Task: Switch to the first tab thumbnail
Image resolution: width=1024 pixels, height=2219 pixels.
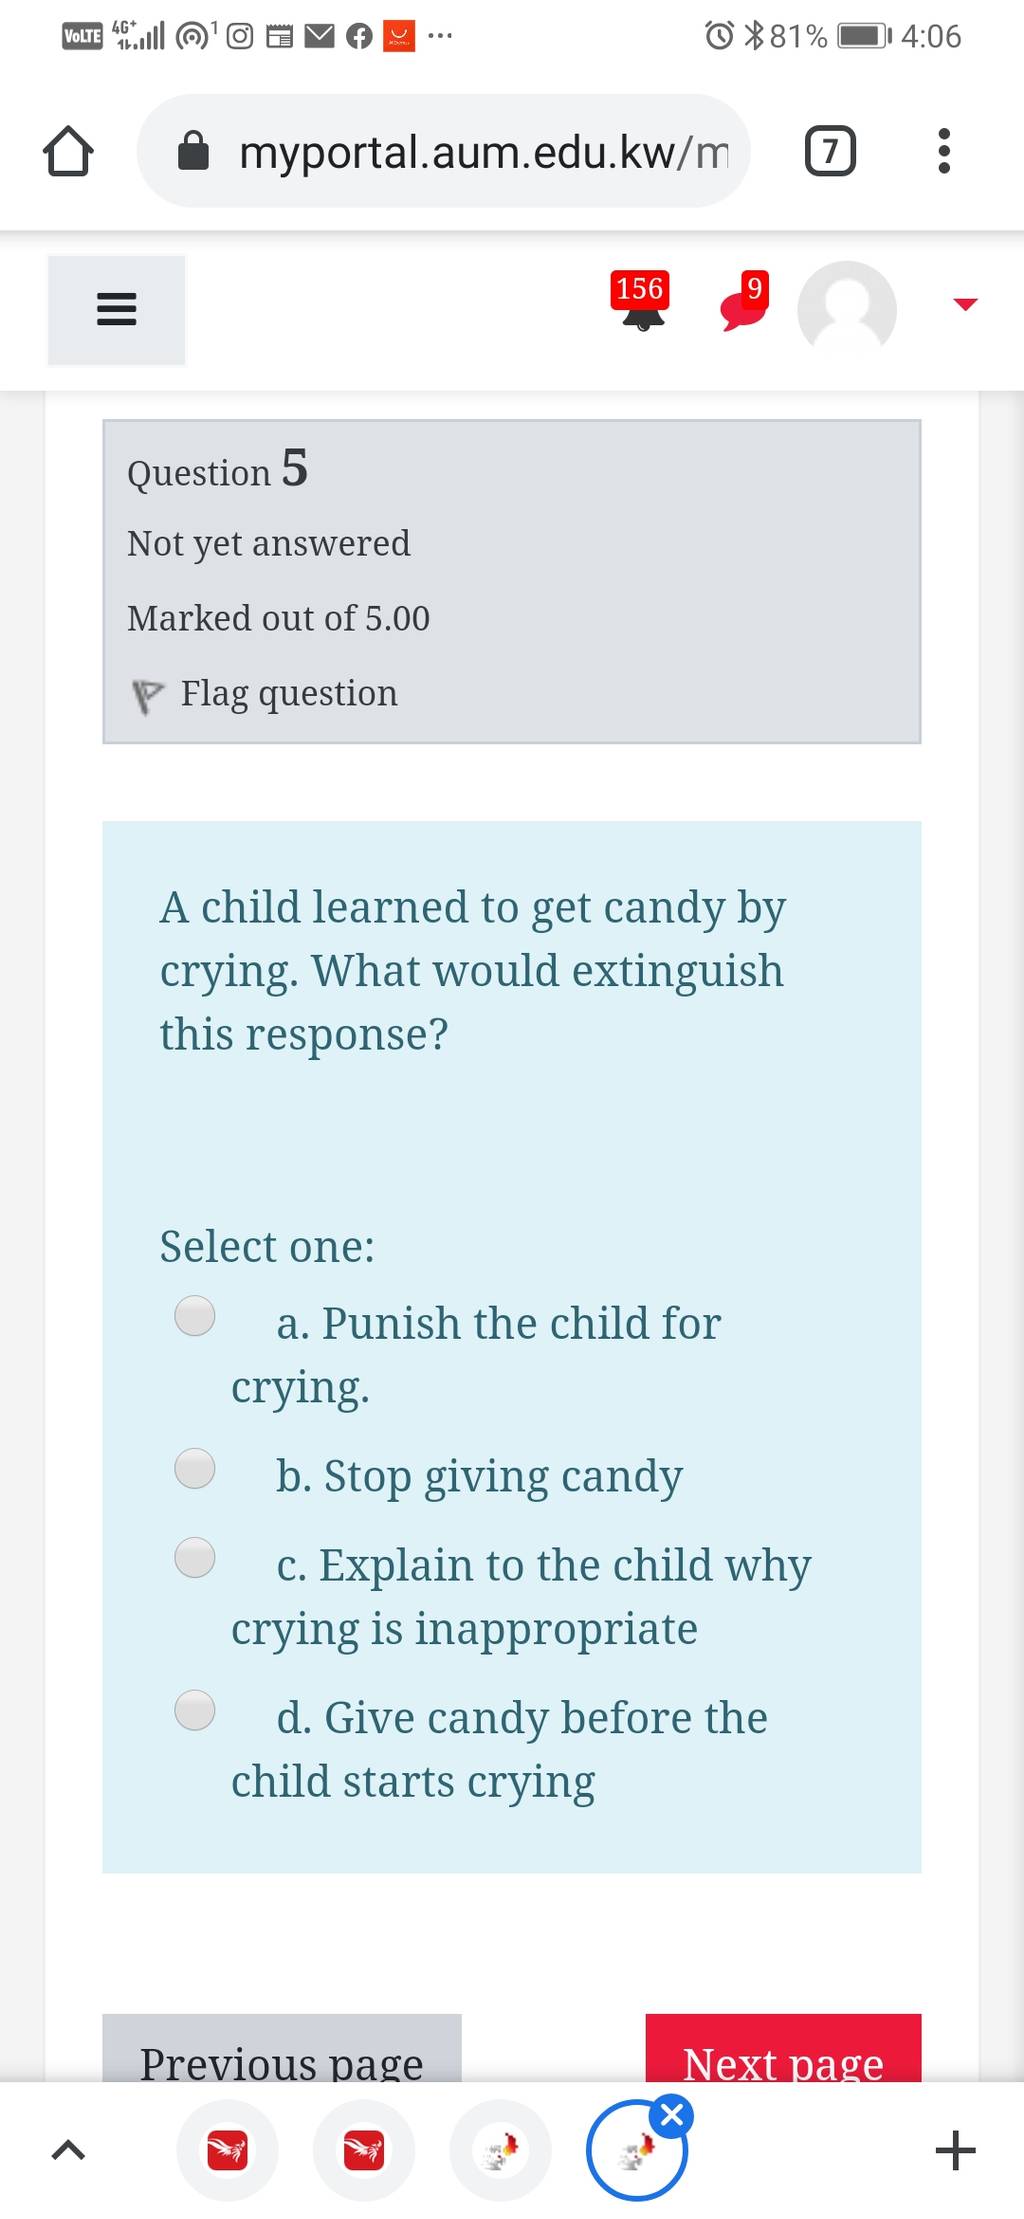Action: pyautogui.click(x=227, y=2151)
